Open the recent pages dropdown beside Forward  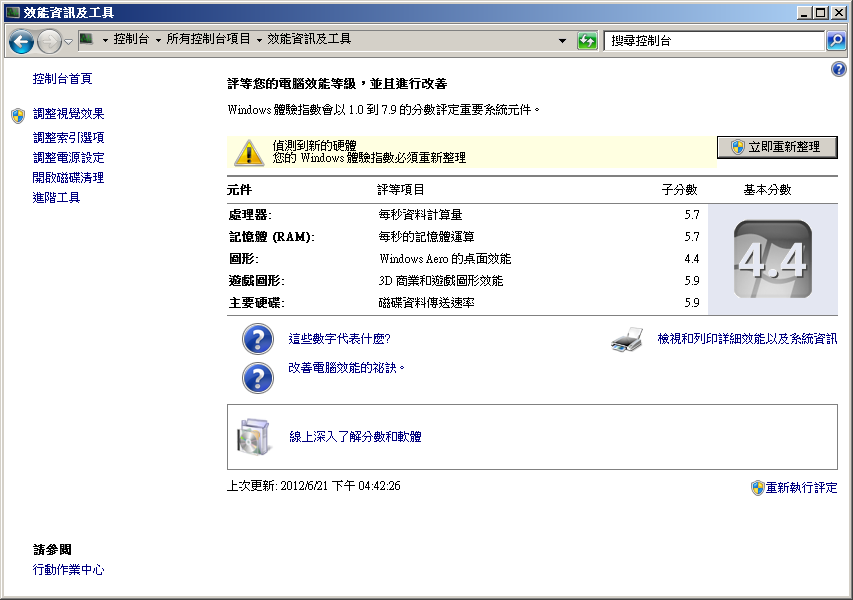pos(69,41)
